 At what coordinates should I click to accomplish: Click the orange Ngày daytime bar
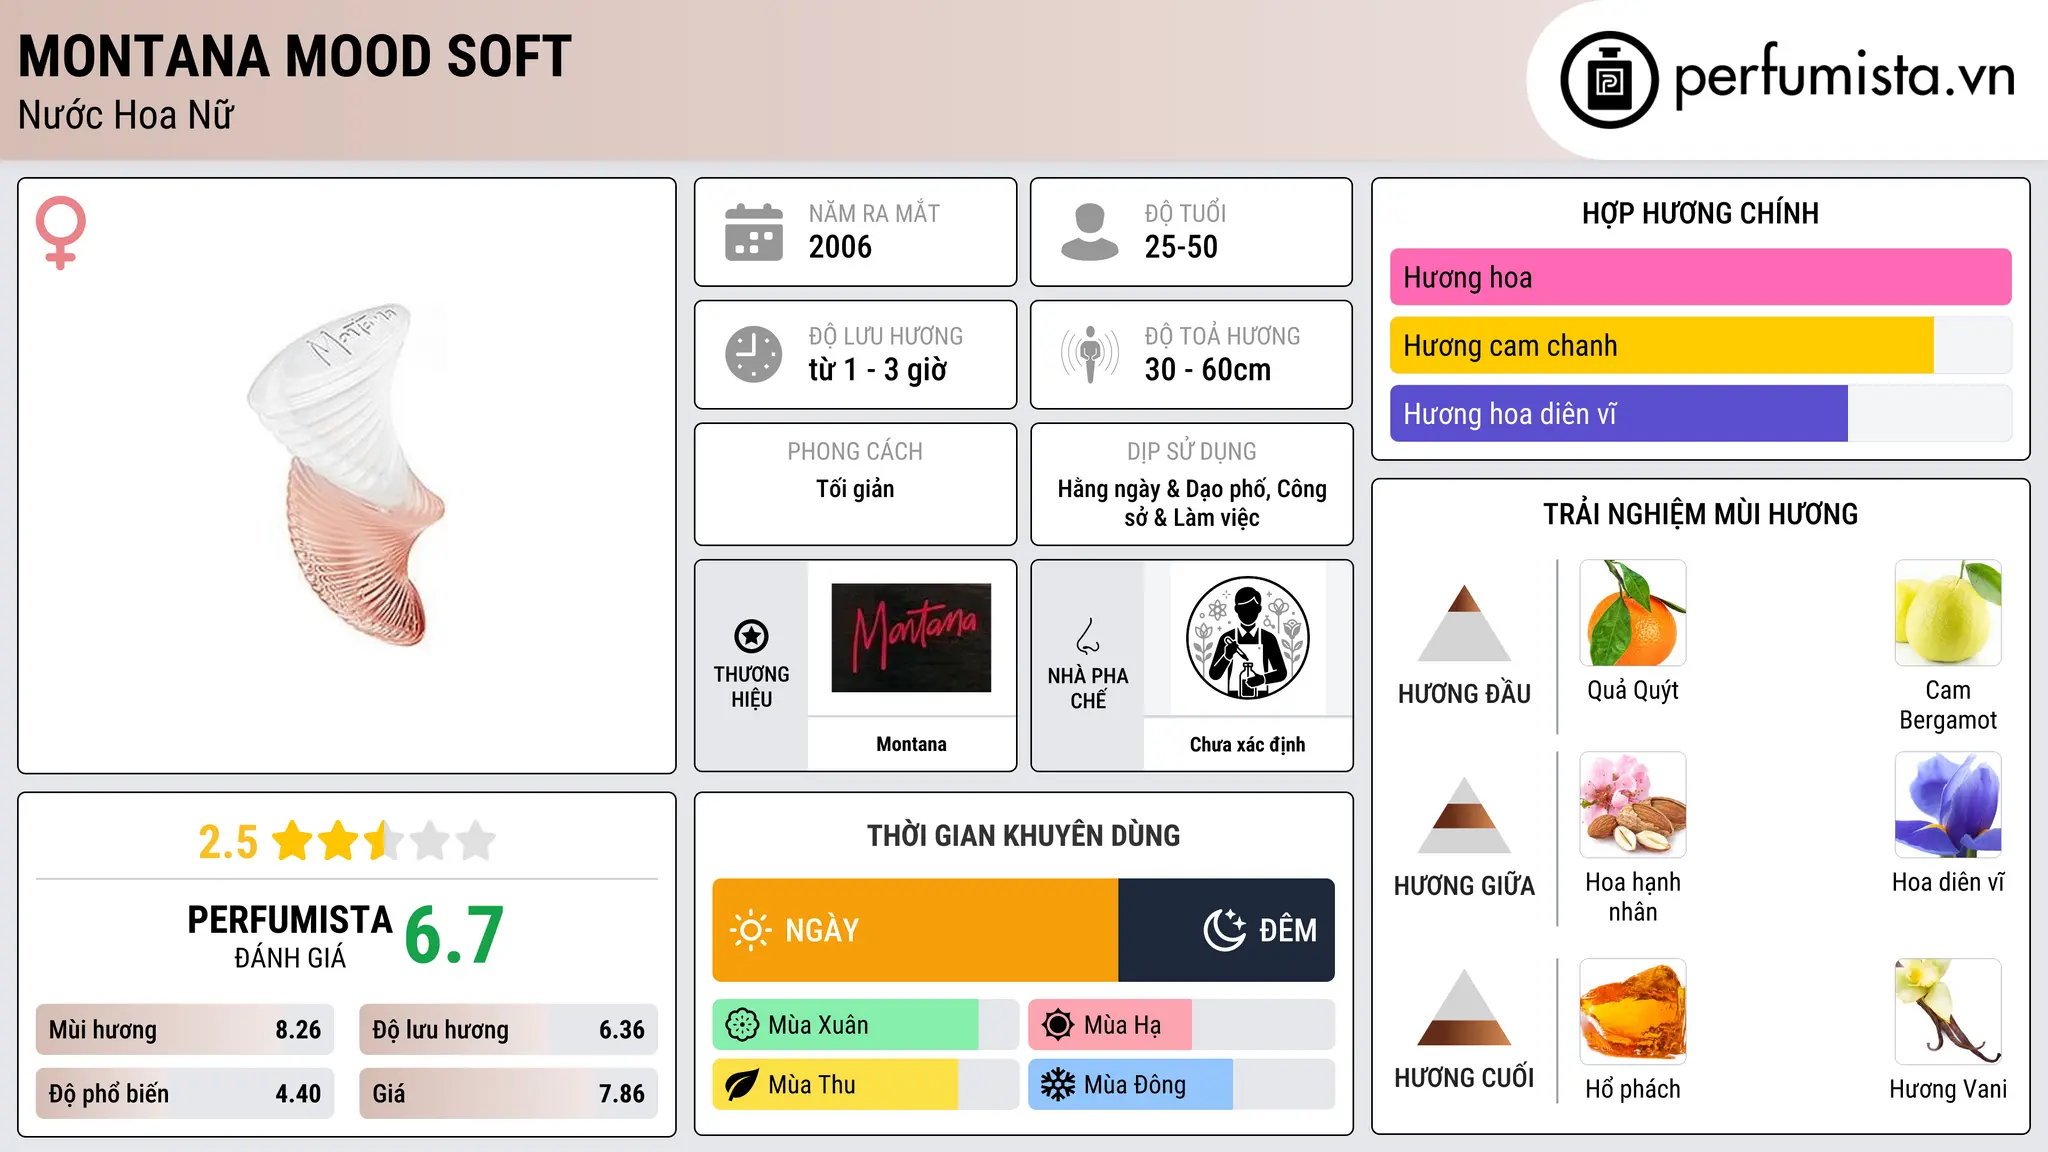pos(915,930)
